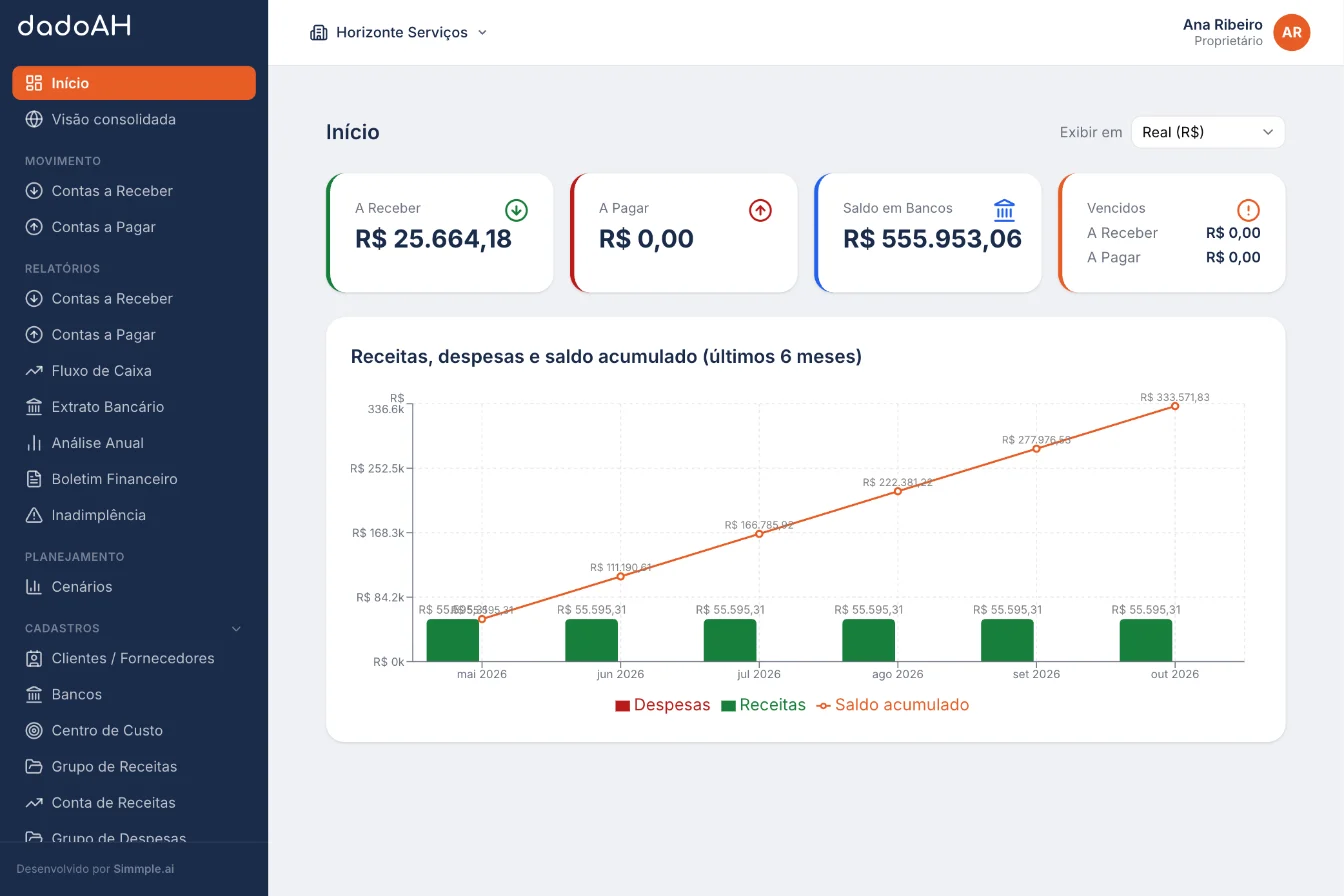
Task: Click the Receitas bar for jul 2026
Action: click(730, 640)
